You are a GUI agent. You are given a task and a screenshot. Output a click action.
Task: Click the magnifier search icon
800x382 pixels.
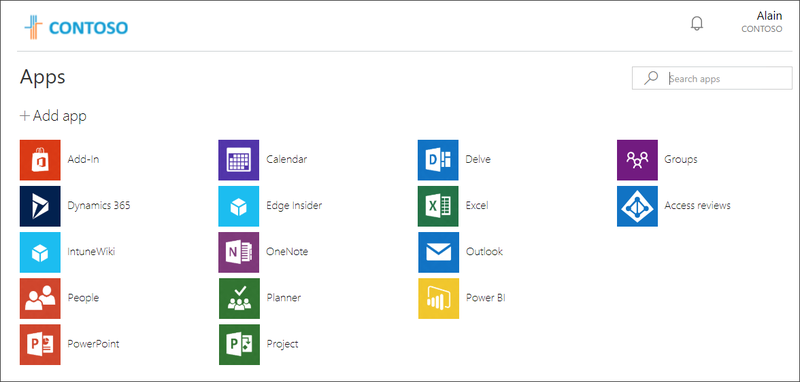(x=651, y=78)
